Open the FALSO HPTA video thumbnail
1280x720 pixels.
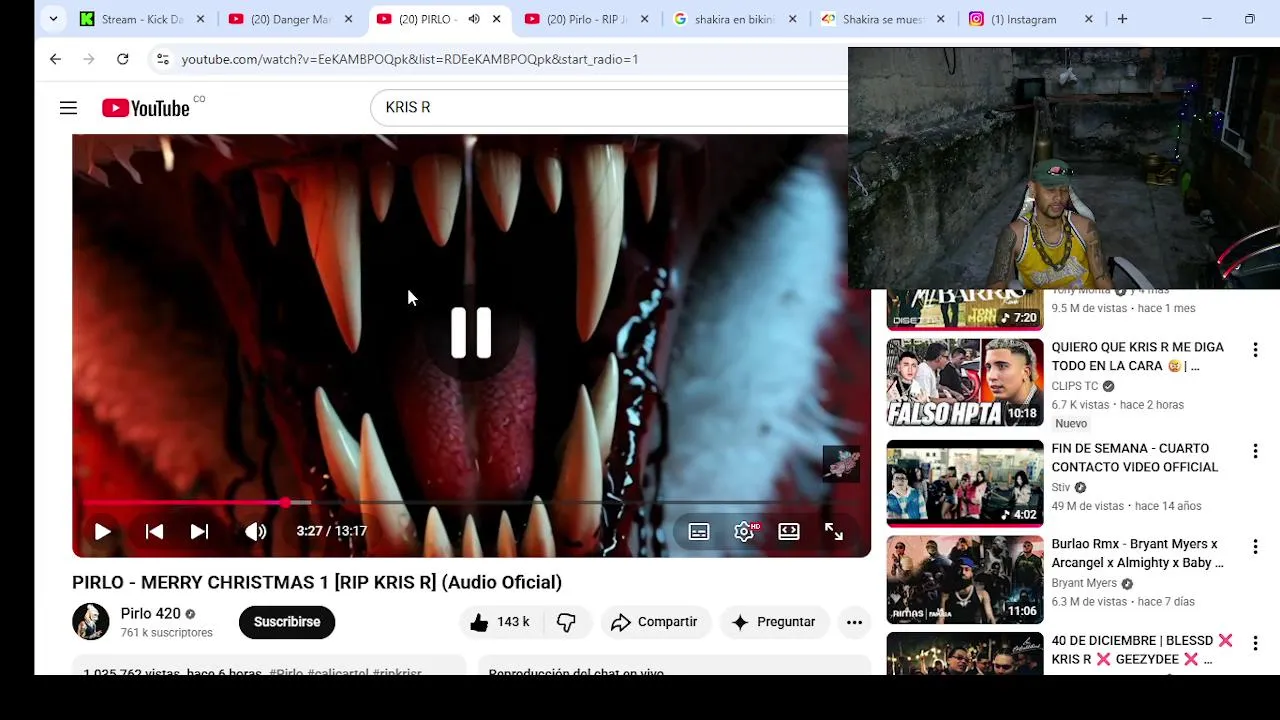click(965, 383)
